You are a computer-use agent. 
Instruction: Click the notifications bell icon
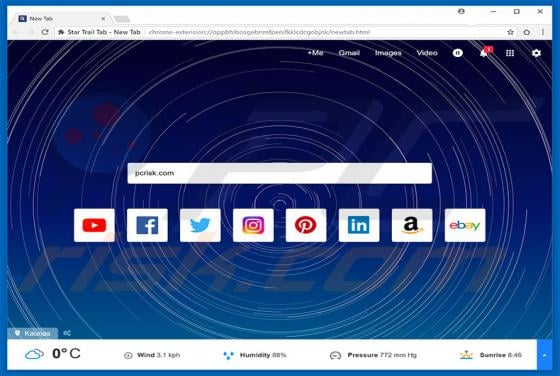tap(484, 53)
